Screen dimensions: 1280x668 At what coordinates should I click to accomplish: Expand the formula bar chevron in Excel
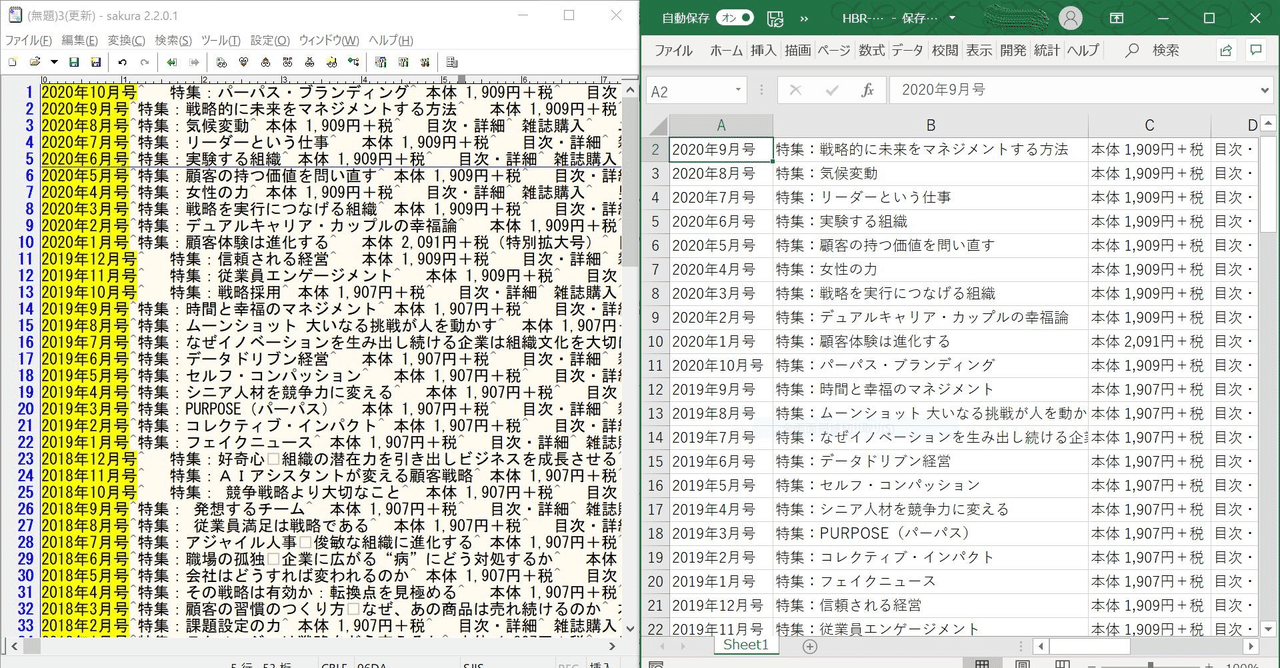1264,90
